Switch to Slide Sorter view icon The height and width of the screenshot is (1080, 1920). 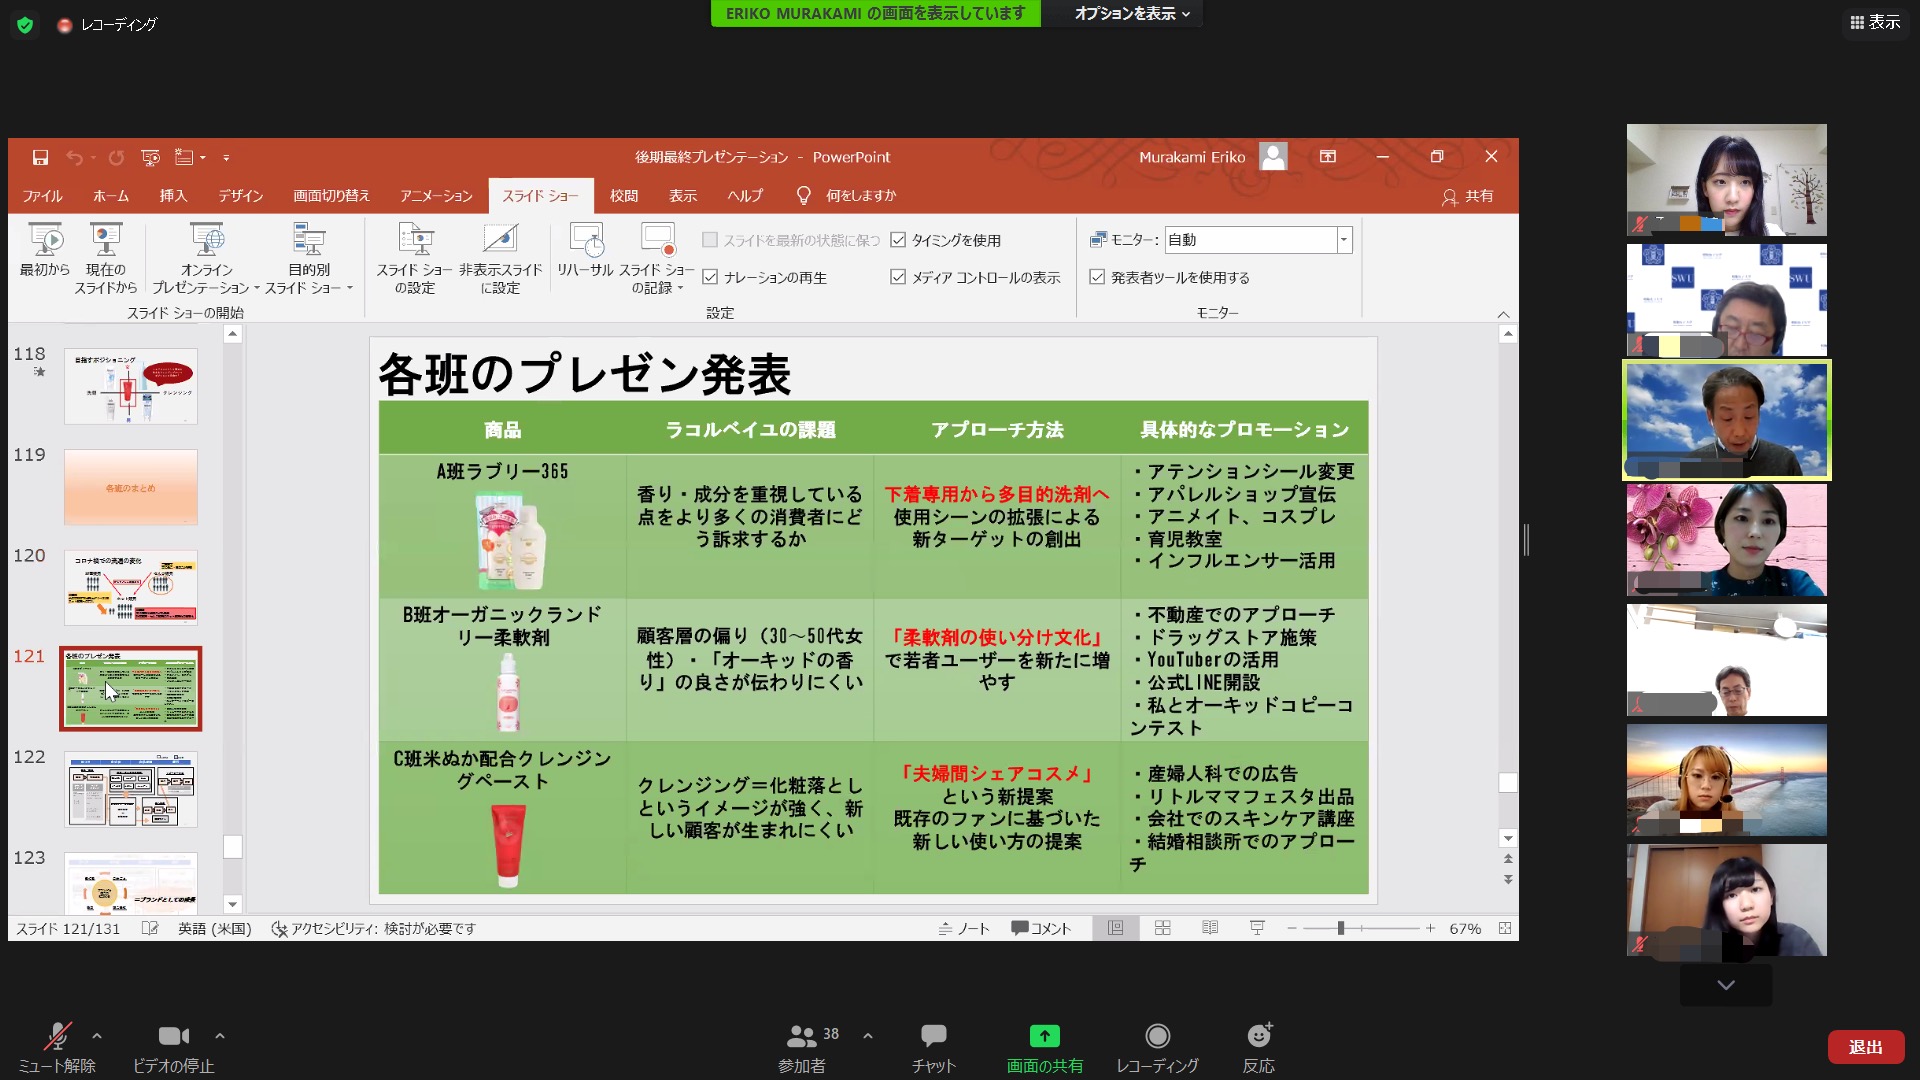(1162, 928)
